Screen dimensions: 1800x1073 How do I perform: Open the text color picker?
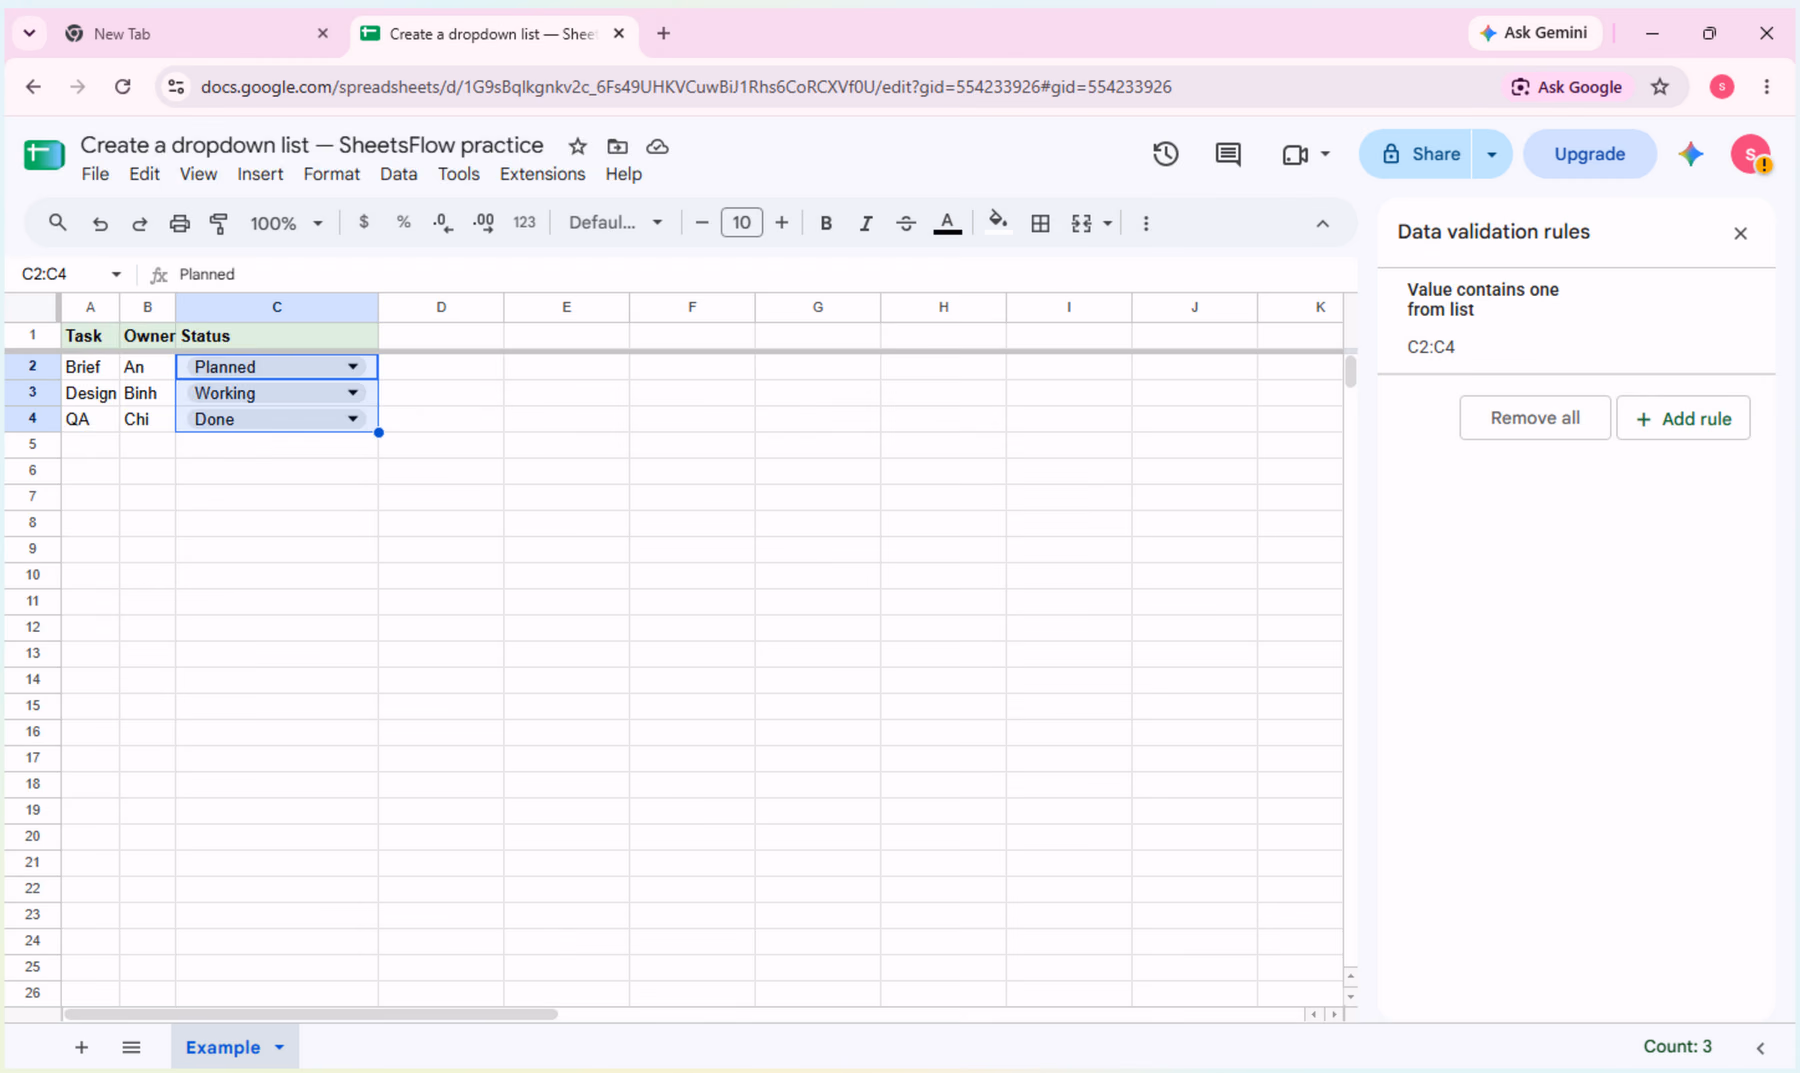[947, 223]
